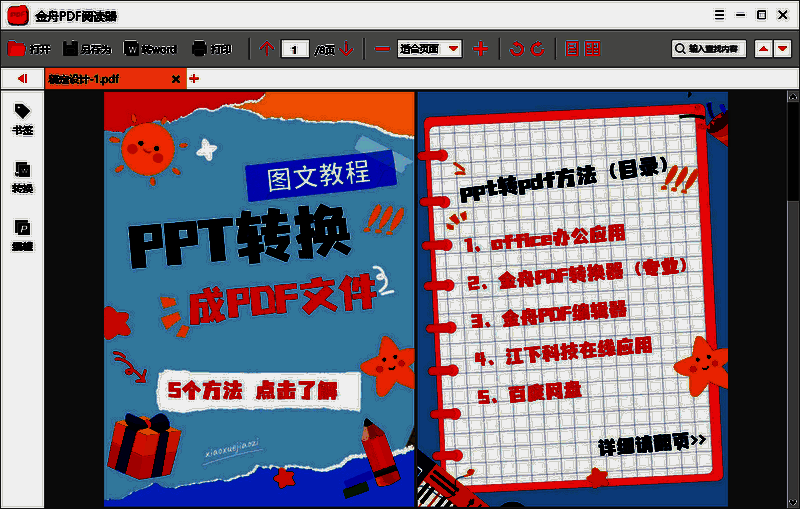The height and width of the screenshot is (509, 800).
Task: Click the '成PDF文件' red title text
Action: (283, 302)
